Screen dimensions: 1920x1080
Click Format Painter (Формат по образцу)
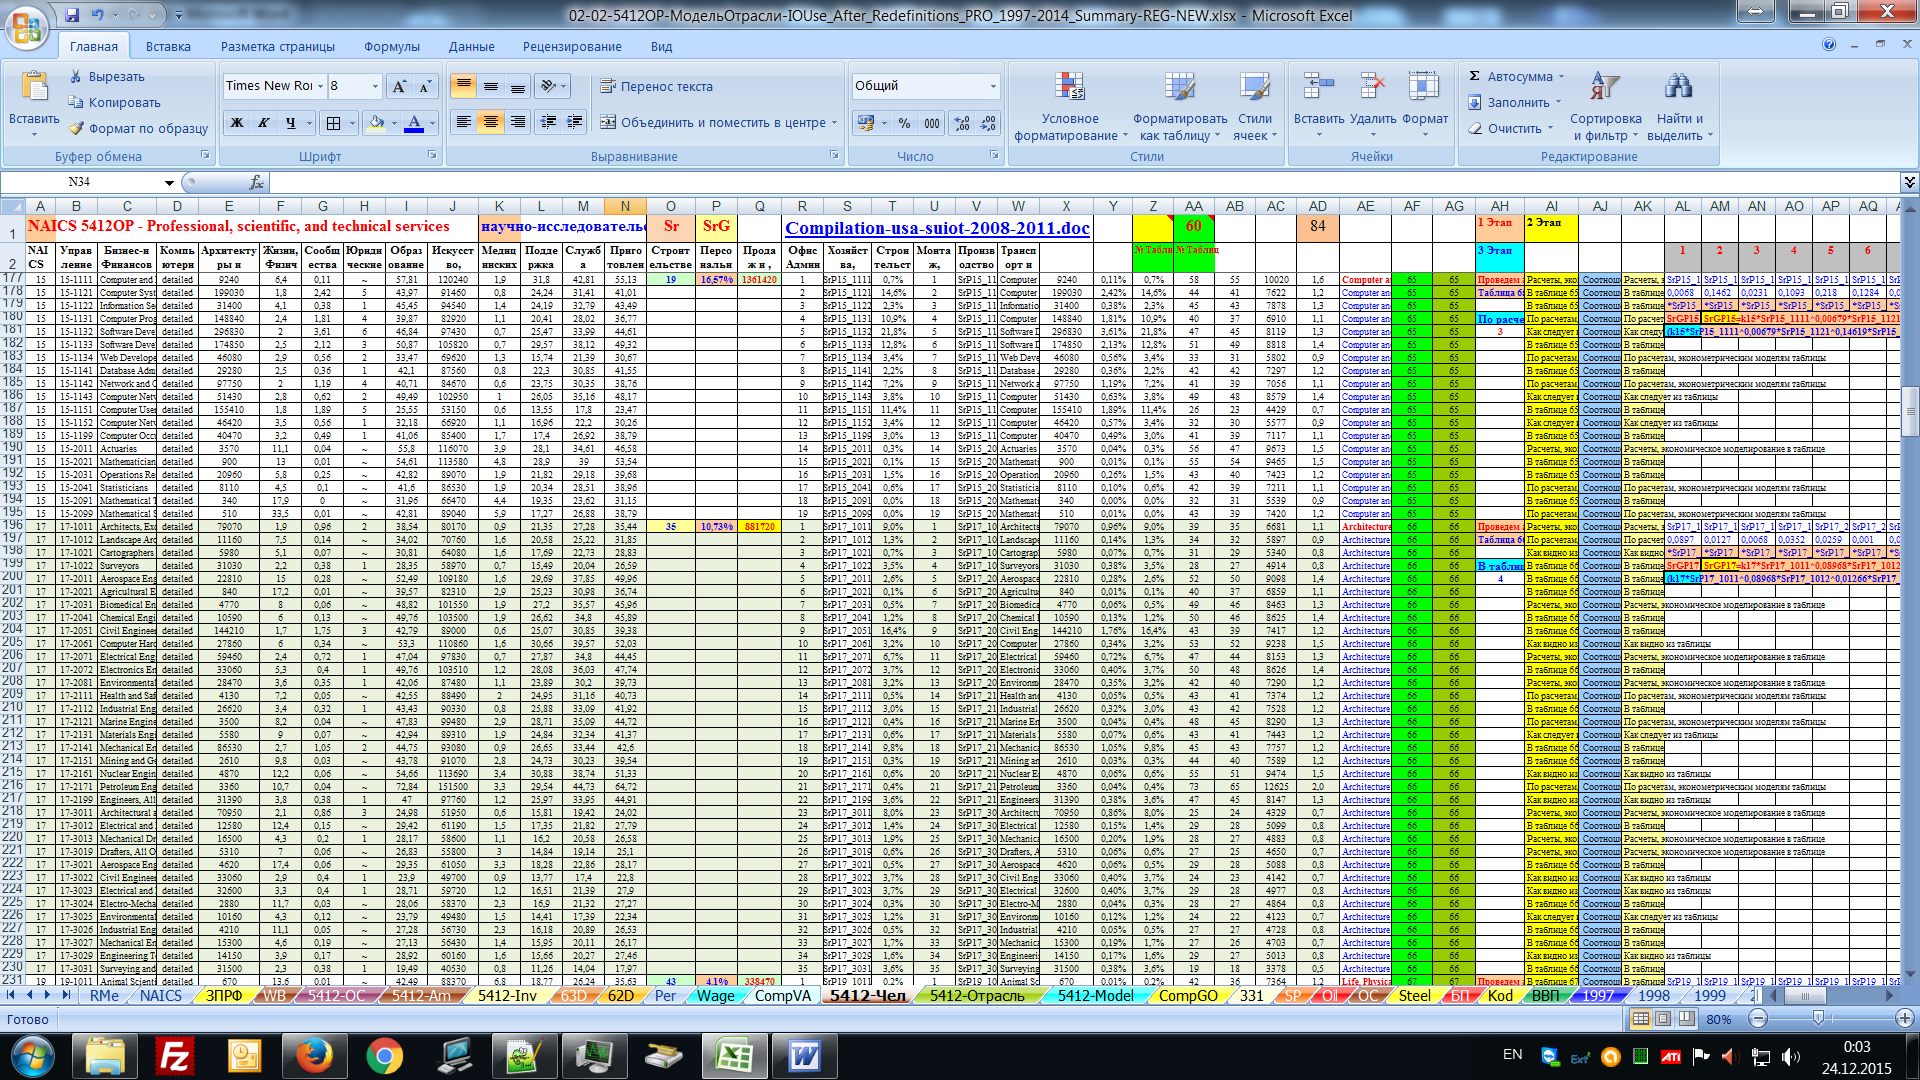coord(138,128)
